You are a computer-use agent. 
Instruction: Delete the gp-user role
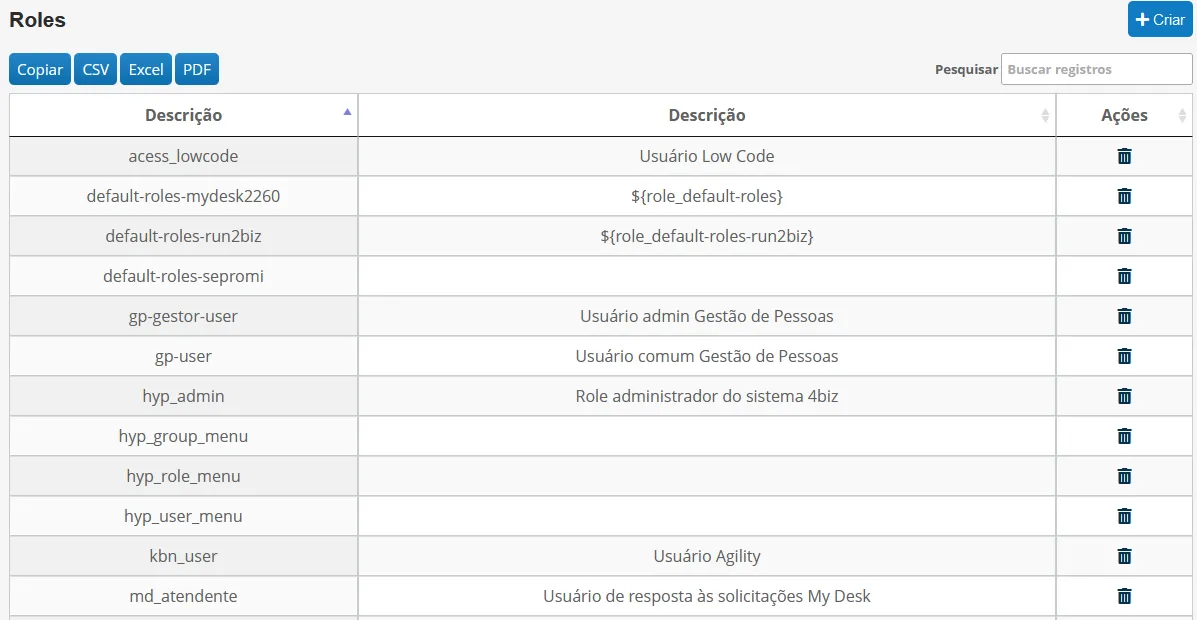(x=1124, y=356)
